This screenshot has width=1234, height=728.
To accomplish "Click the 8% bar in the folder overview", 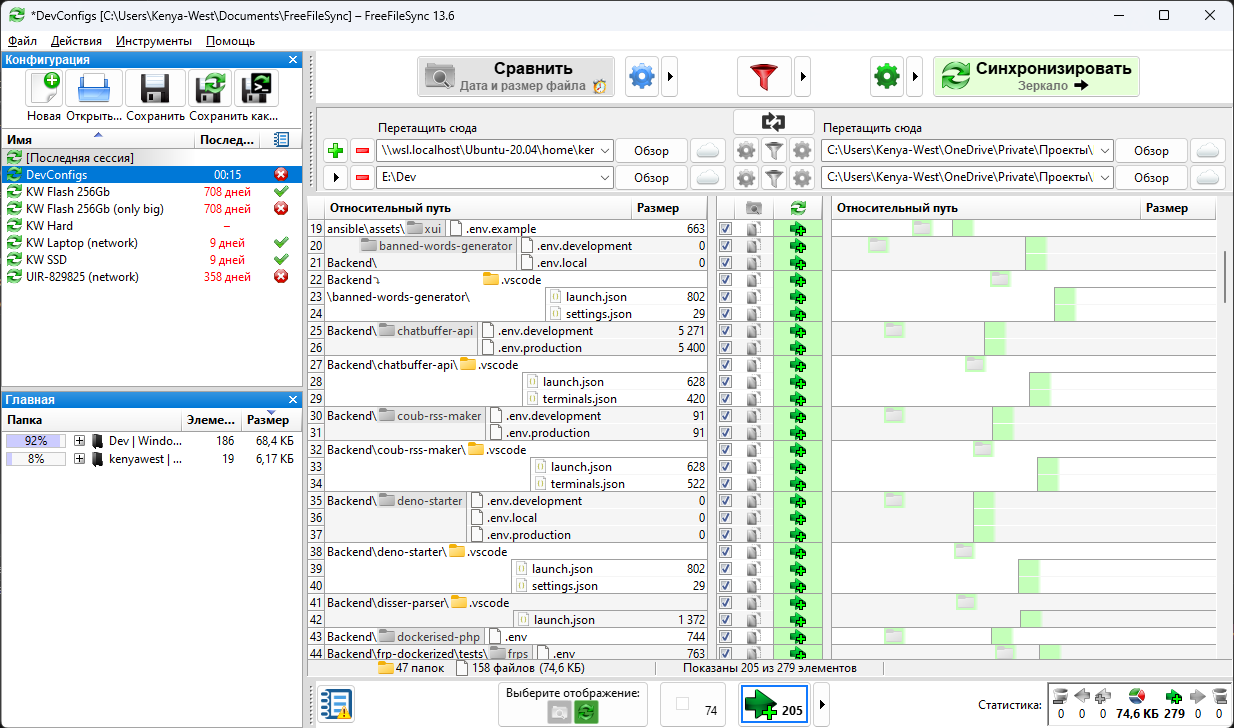I will (36, 459).
